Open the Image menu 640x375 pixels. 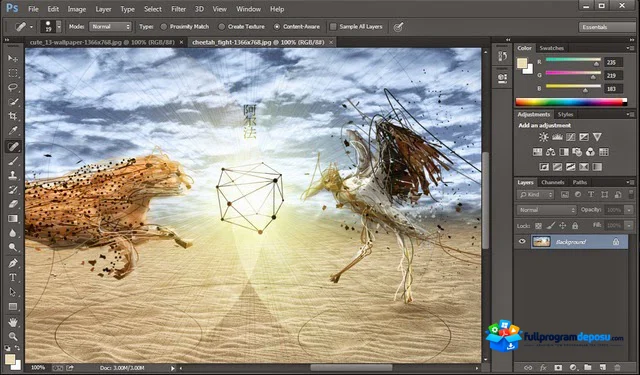[76, 9]
